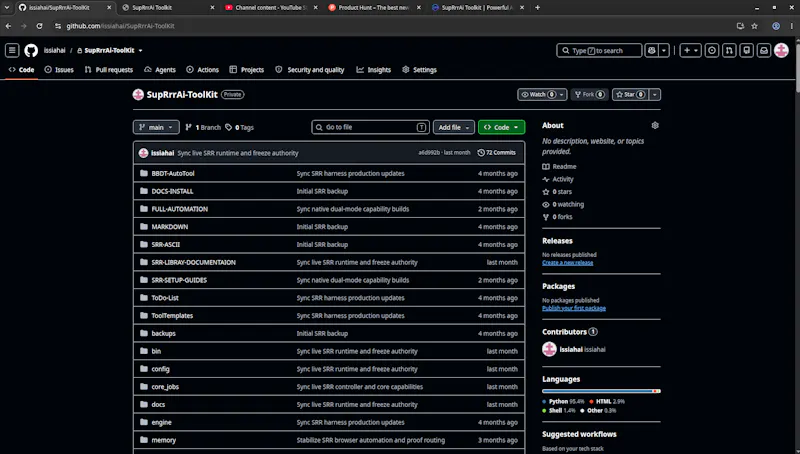Go to GitHub homepage via Octocat logo
Viewport: 800px width, 454px height.
click(31, 50)
